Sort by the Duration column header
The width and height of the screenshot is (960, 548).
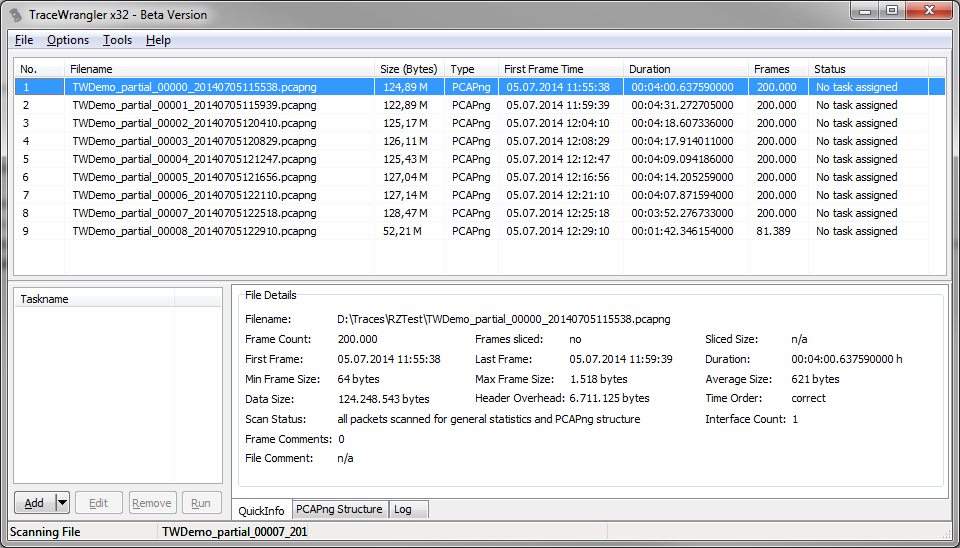click(x=686, y=69)
